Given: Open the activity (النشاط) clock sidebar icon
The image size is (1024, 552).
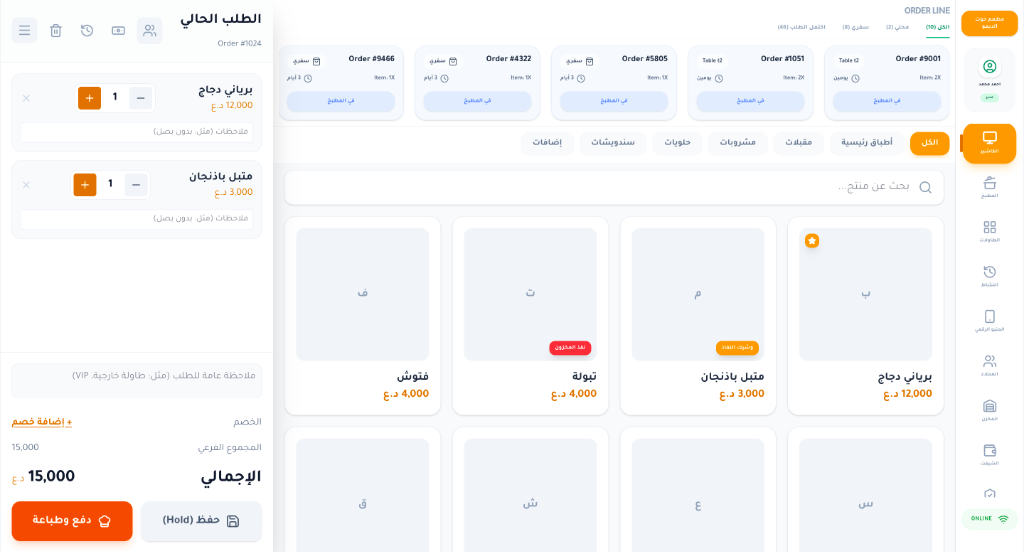Looking at the screenshot, I should point(989,275).
